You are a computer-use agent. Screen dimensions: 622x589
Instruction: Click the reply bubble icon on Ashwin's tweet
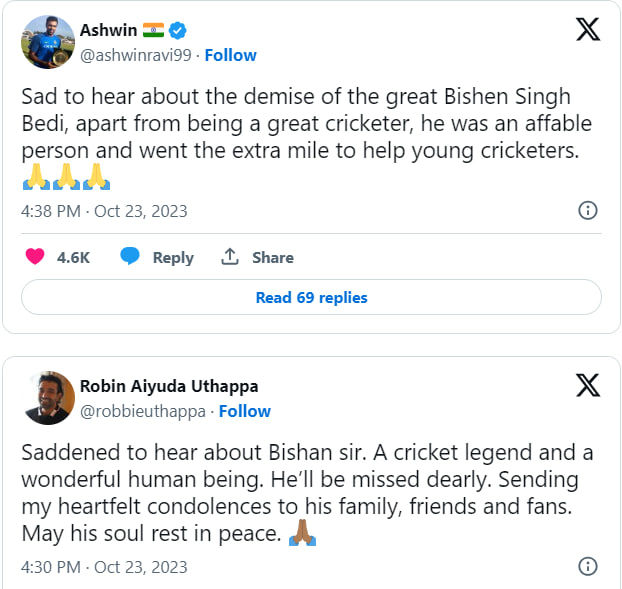pyautogui.click(x=130, y=257)
